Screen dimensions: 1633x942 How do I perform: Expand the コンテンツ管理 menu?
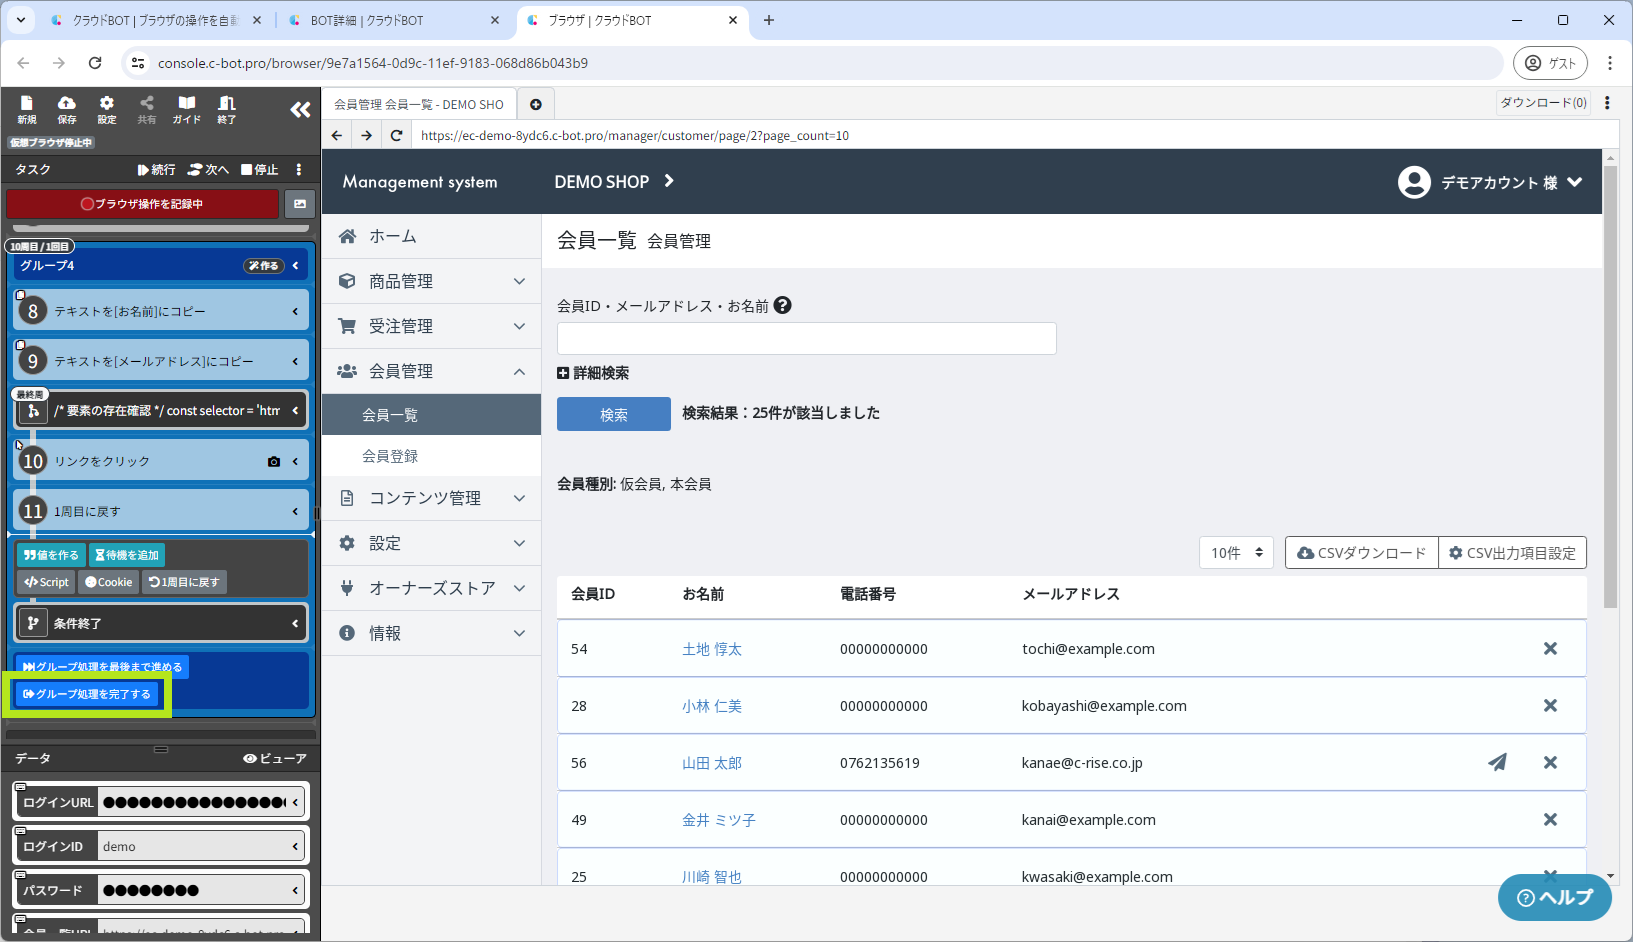[x=432, y=498]
